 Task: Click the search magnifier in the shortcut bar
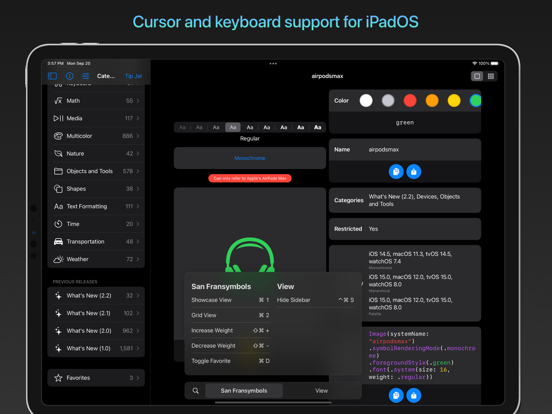point(196,391)
